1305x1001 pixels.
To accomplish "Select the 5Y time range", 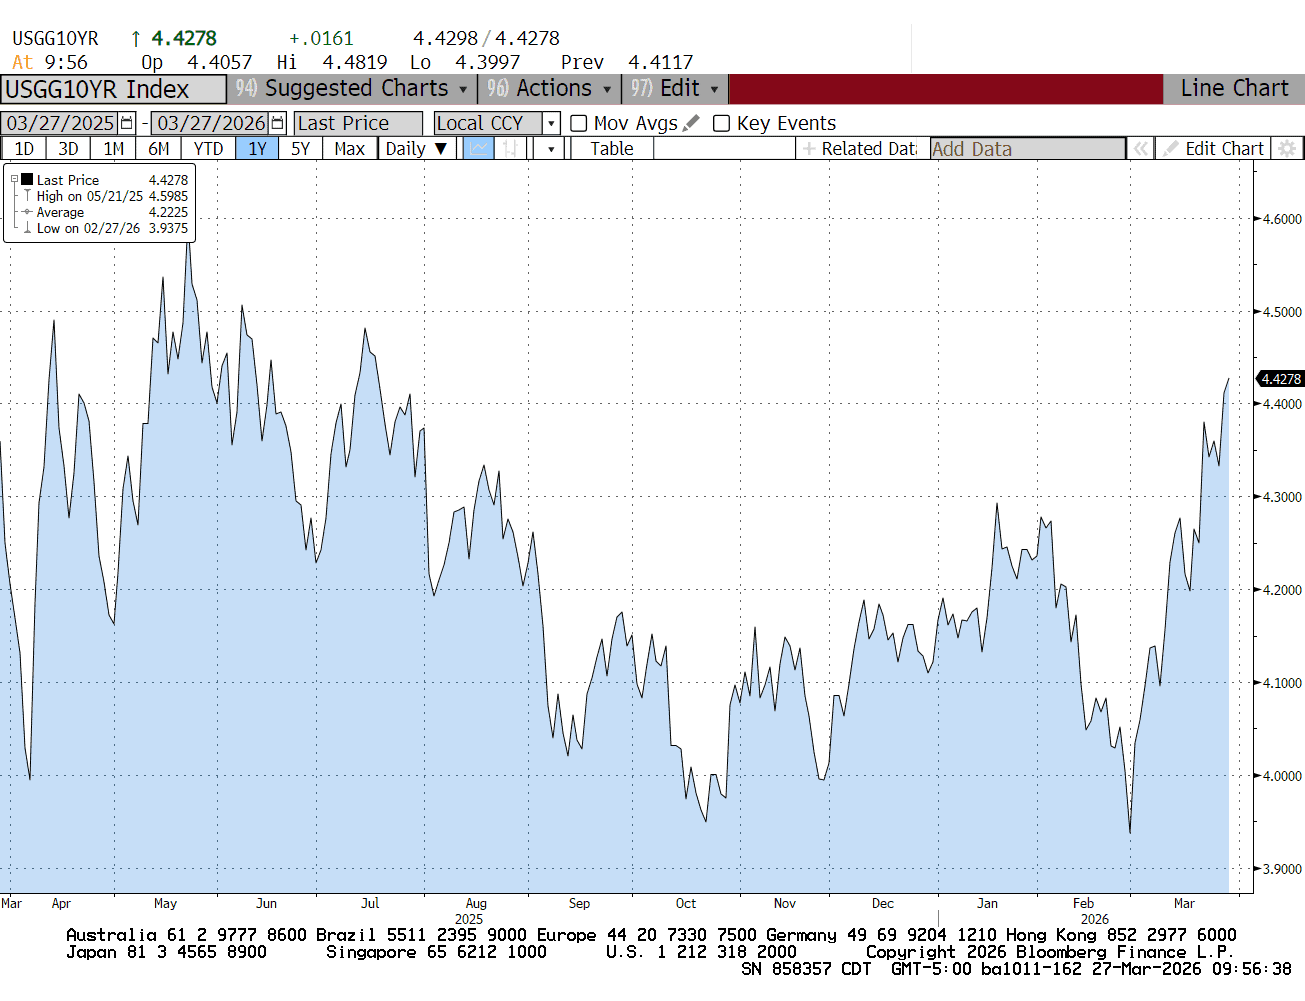I will 300,149.
